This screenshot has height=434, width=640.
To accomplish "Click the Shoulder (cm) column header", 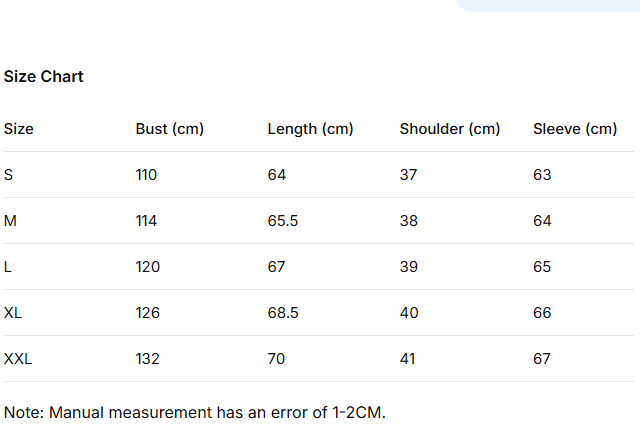I will tap(450, 129).
